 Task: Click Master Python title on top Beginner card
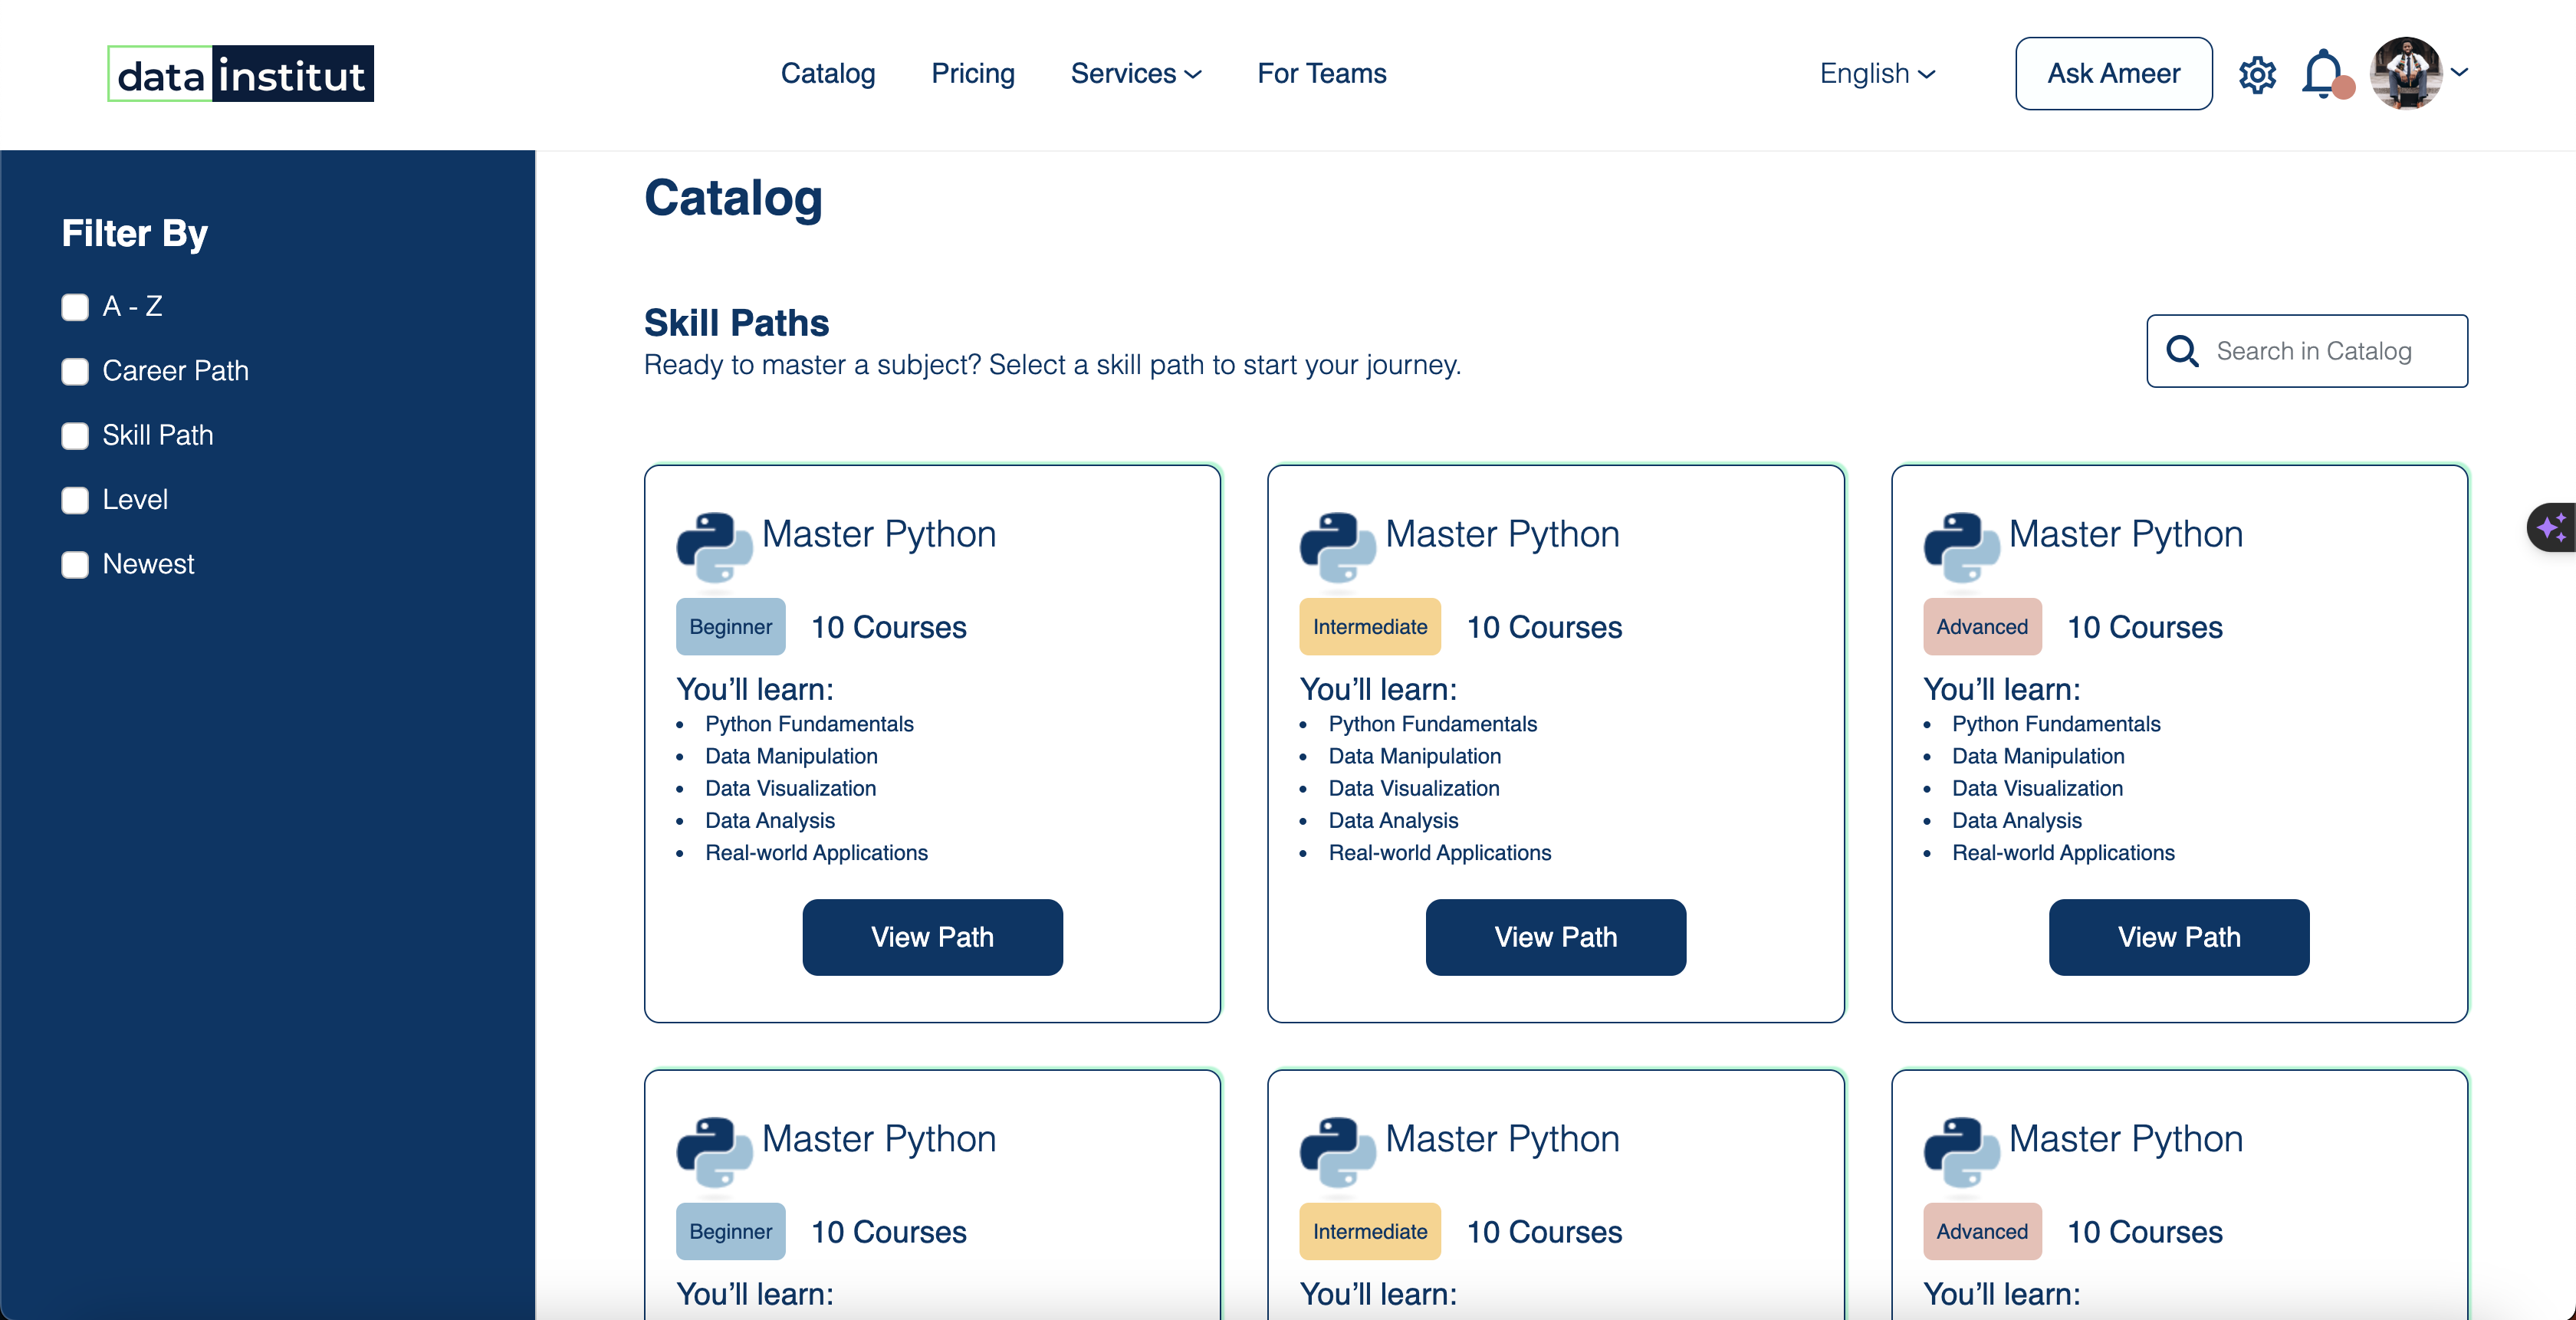[878, 535]
